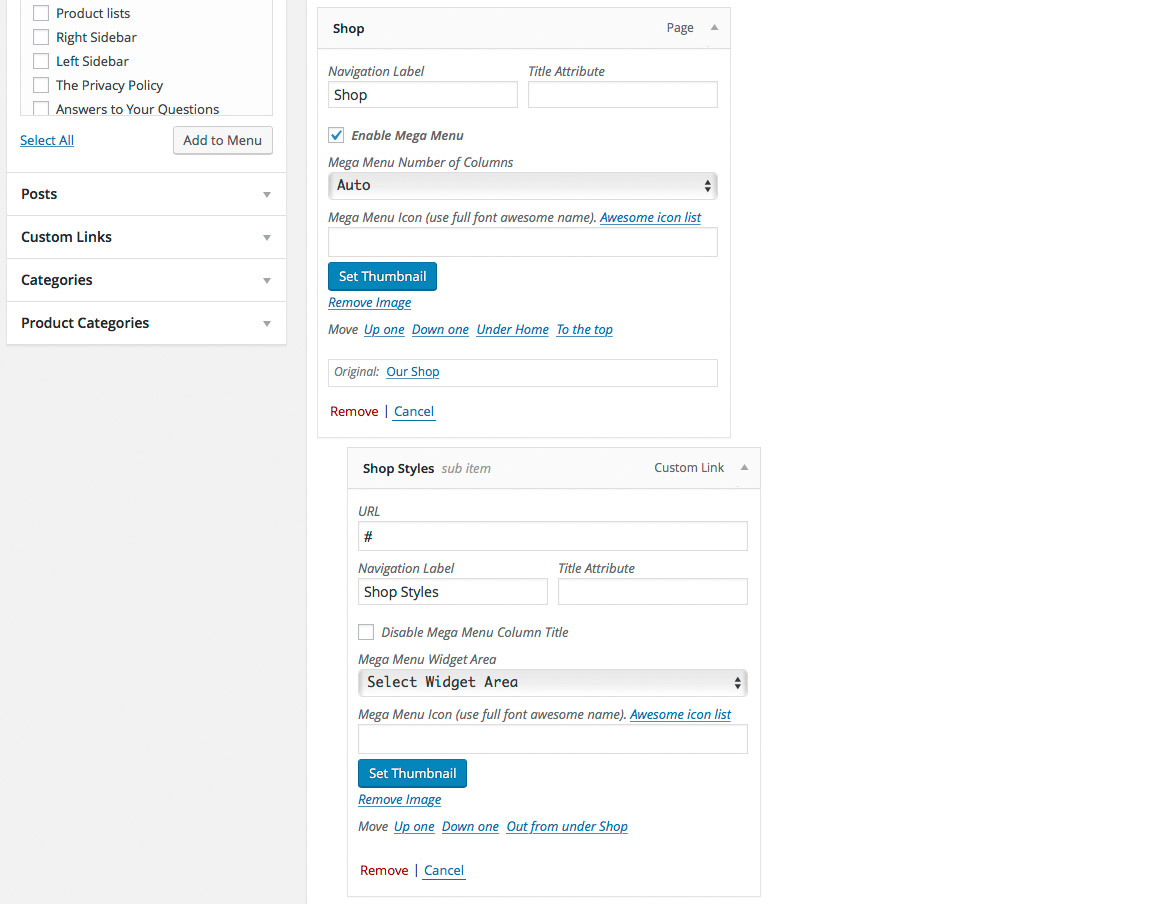Move Shop Styles Out from under Shop
This screenshot has height=904, width=1161.
[x=566, y=826]
